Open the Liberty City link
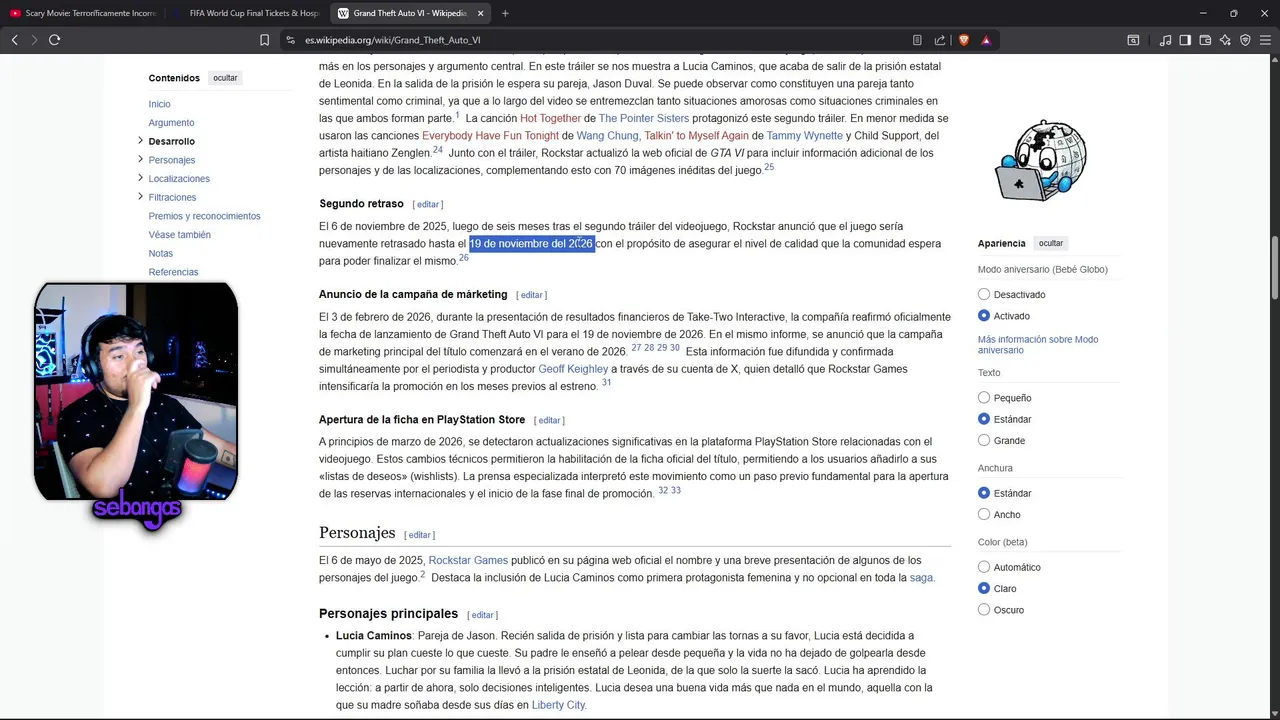1280x720 pixels. pos(558,705)
